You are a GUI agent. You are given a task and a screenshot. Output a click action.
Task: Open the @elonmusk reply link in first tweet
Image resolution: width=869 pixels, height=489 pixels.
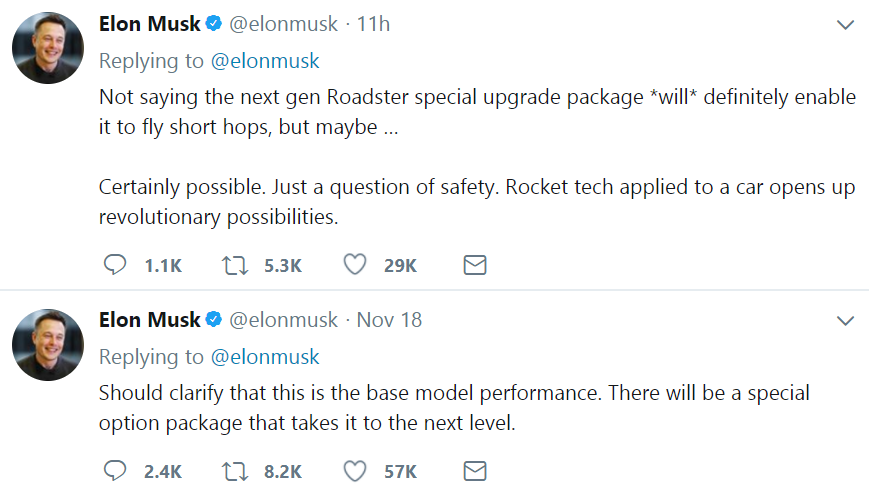click(x=265, y=60)
